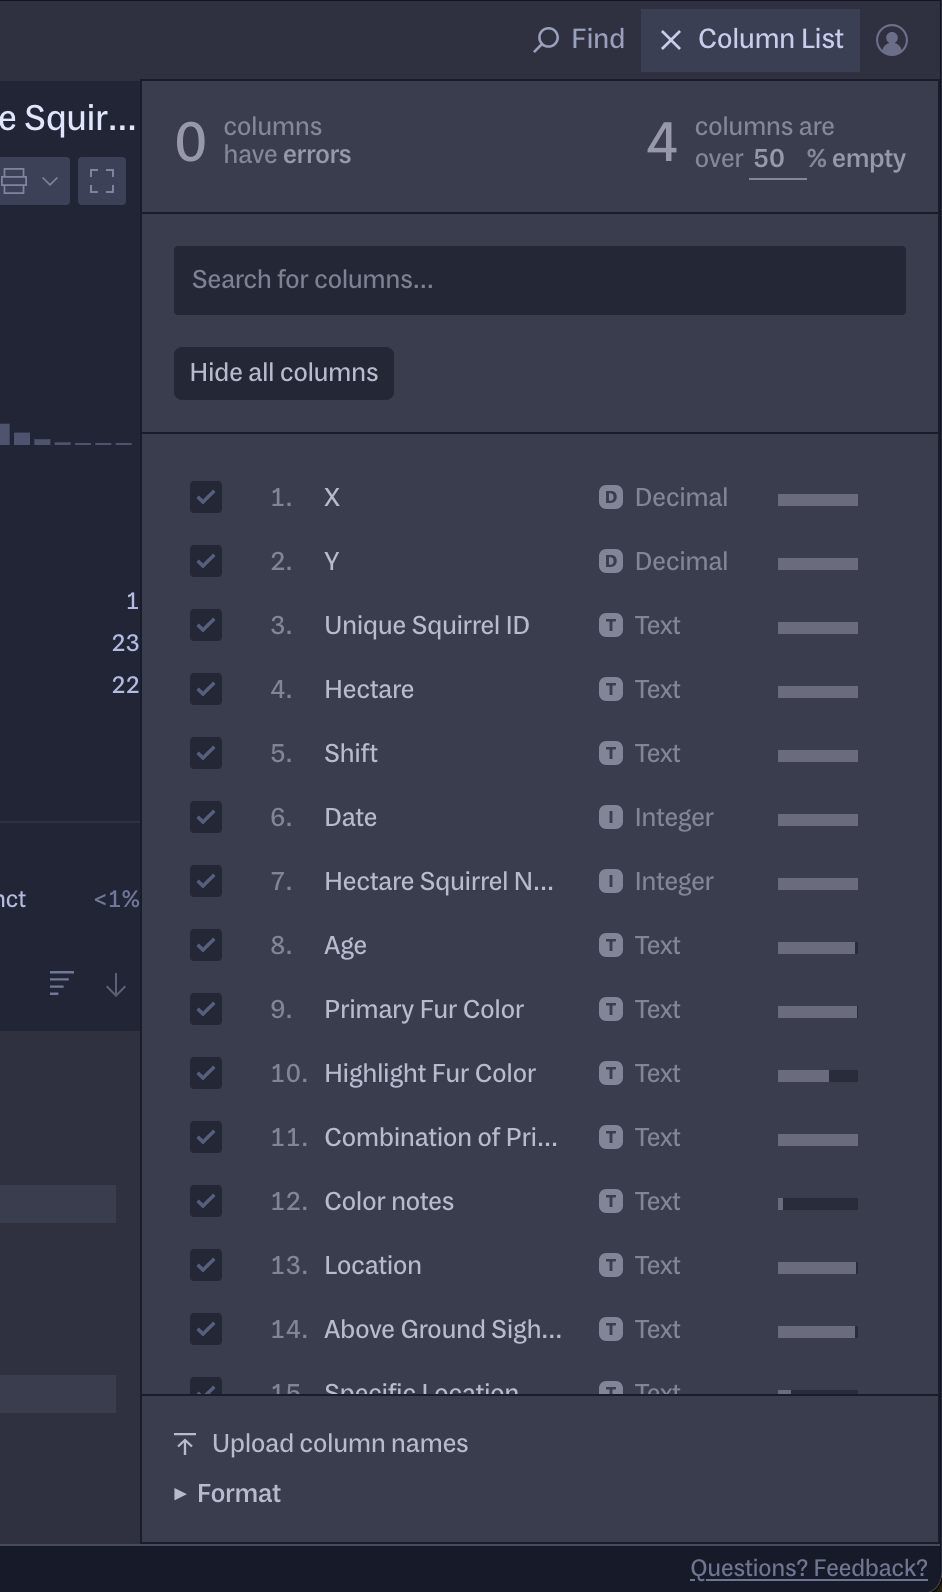This screenshot has width=942, height=1592.
Task: Click the fullscreen expand icon
Action: [x=102, y=181]
